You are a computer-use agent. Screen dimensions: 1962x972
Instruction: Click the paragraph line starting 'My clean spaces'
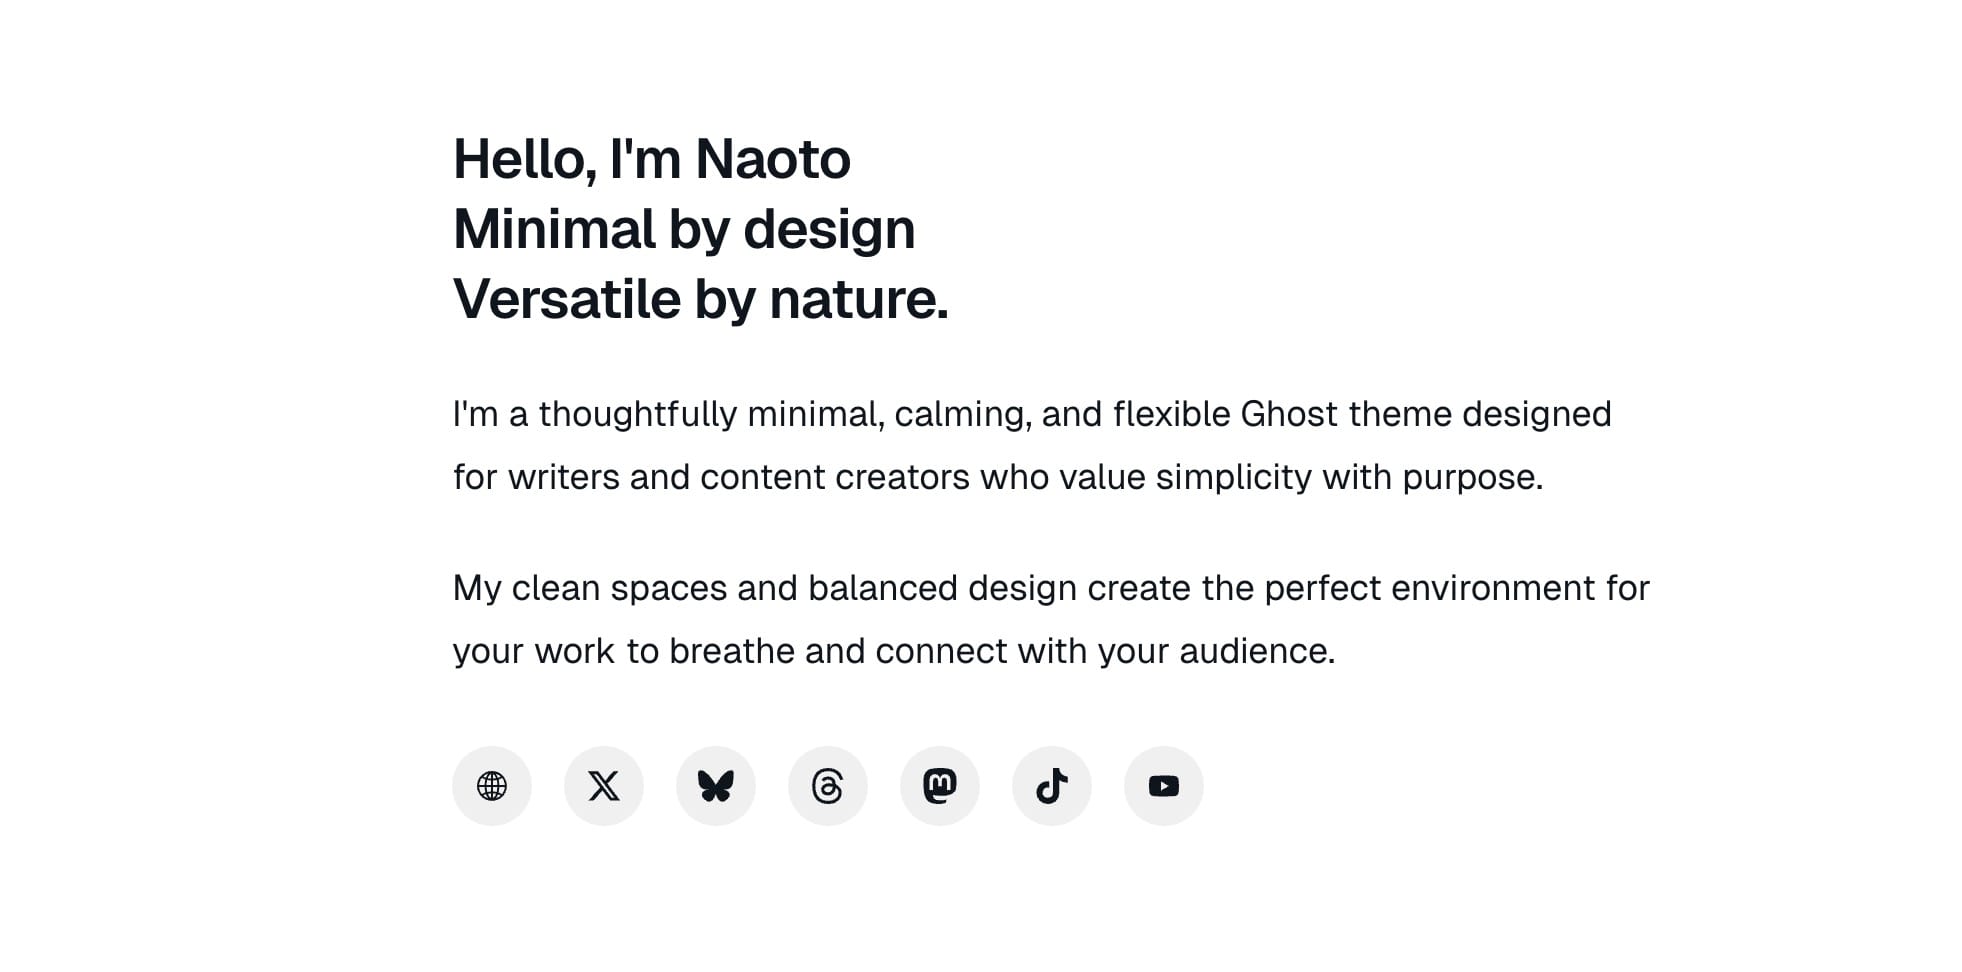pos(1051,589)
